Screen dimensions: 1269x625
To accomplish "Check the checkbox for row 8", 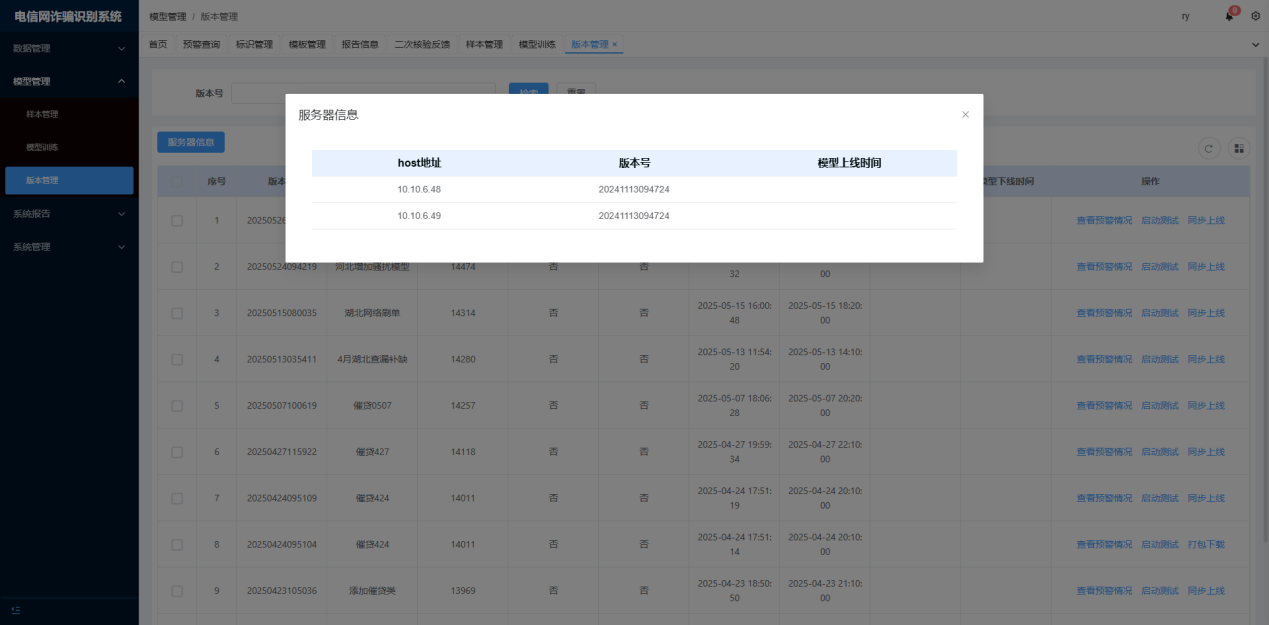I will [177, 545].
